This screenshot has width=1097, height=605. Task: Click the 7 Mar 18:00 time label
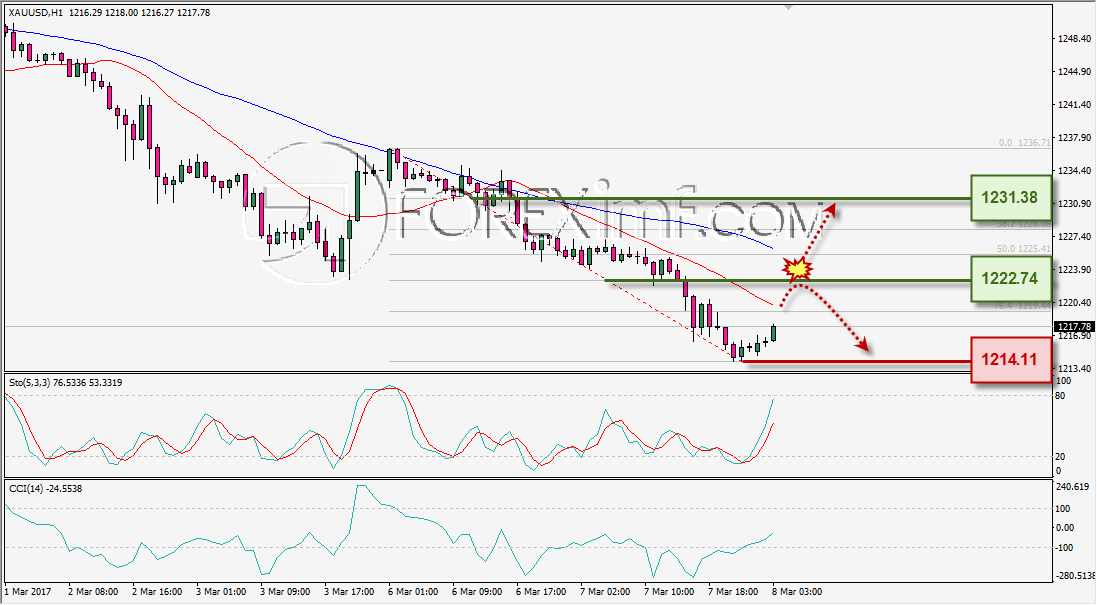(733, 592)
